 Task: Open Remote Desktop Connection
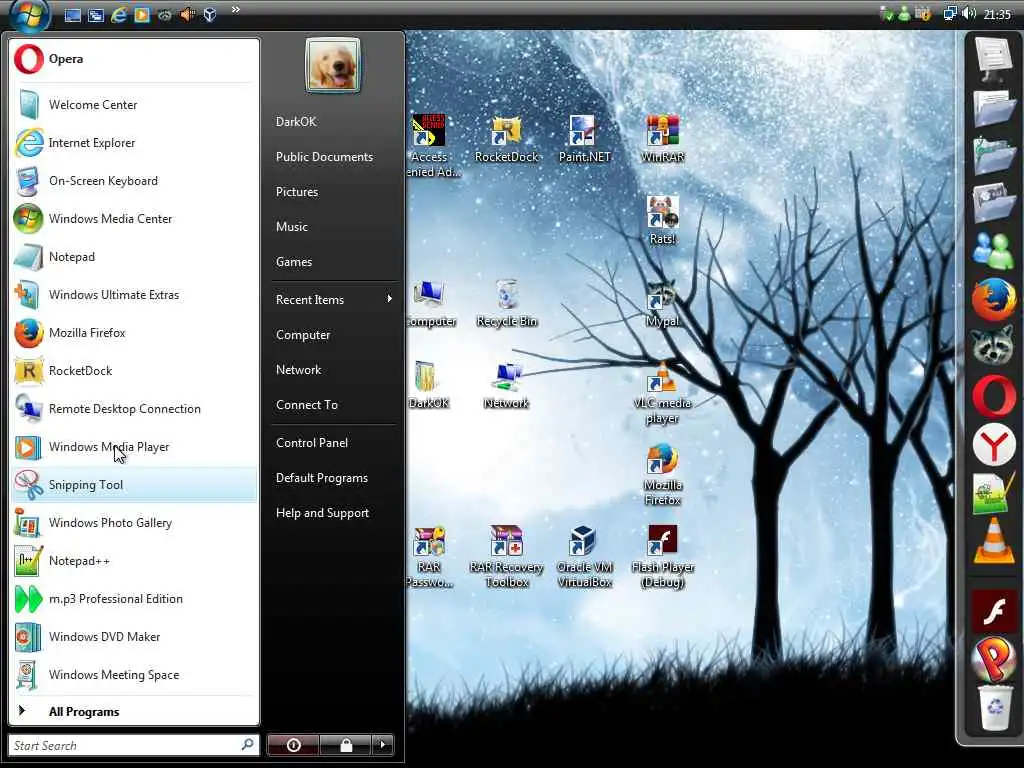[x=134, y=409]
